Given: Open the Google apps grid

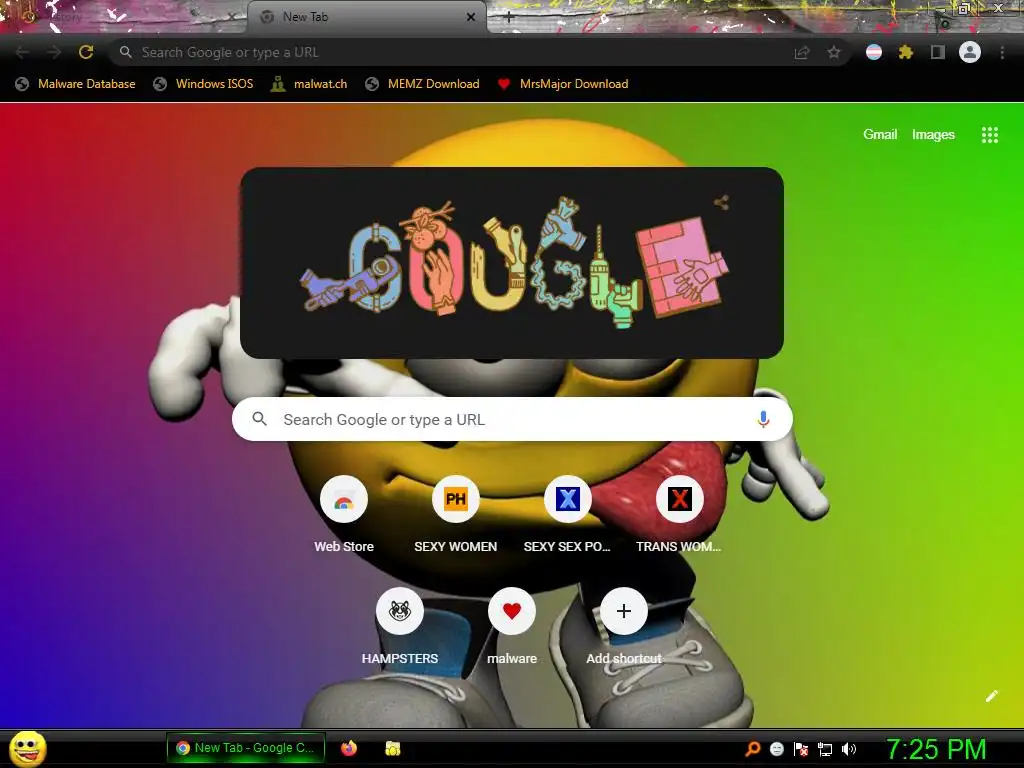Looking at the screenshot, I should click(x=989, y=135).
